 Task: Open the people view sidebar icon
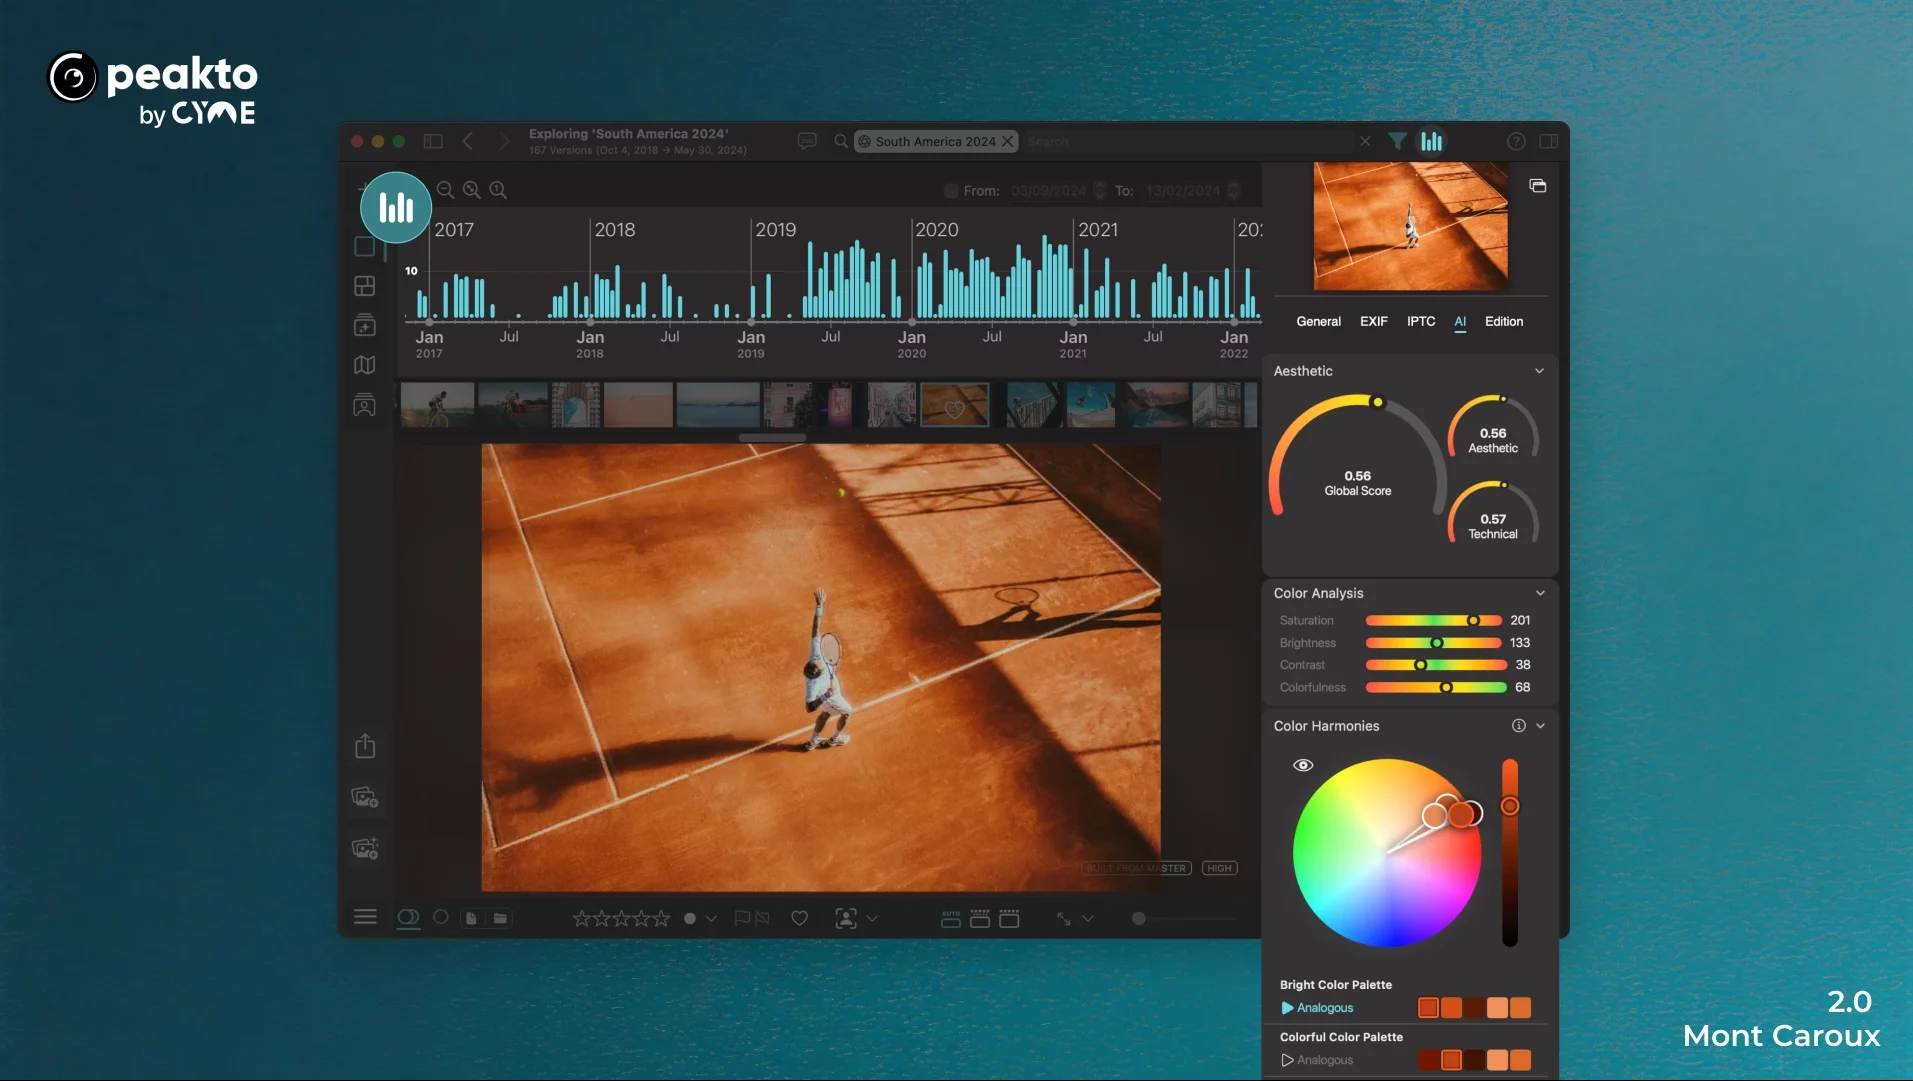tap(365, 406)
